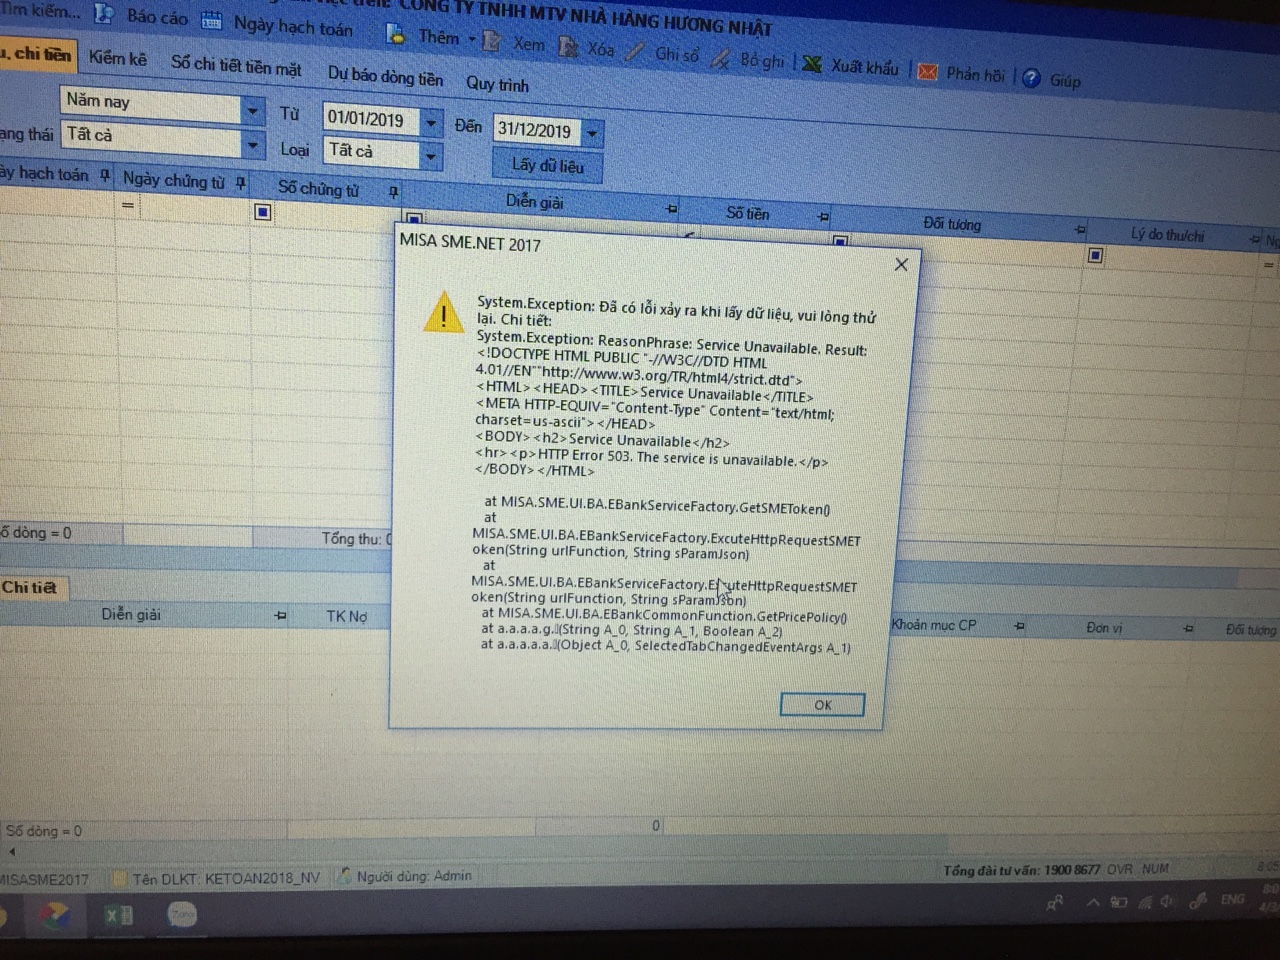Open the Thêm dropdown arrow
This screenshot has width=1280, height=960.
(472, 40)
